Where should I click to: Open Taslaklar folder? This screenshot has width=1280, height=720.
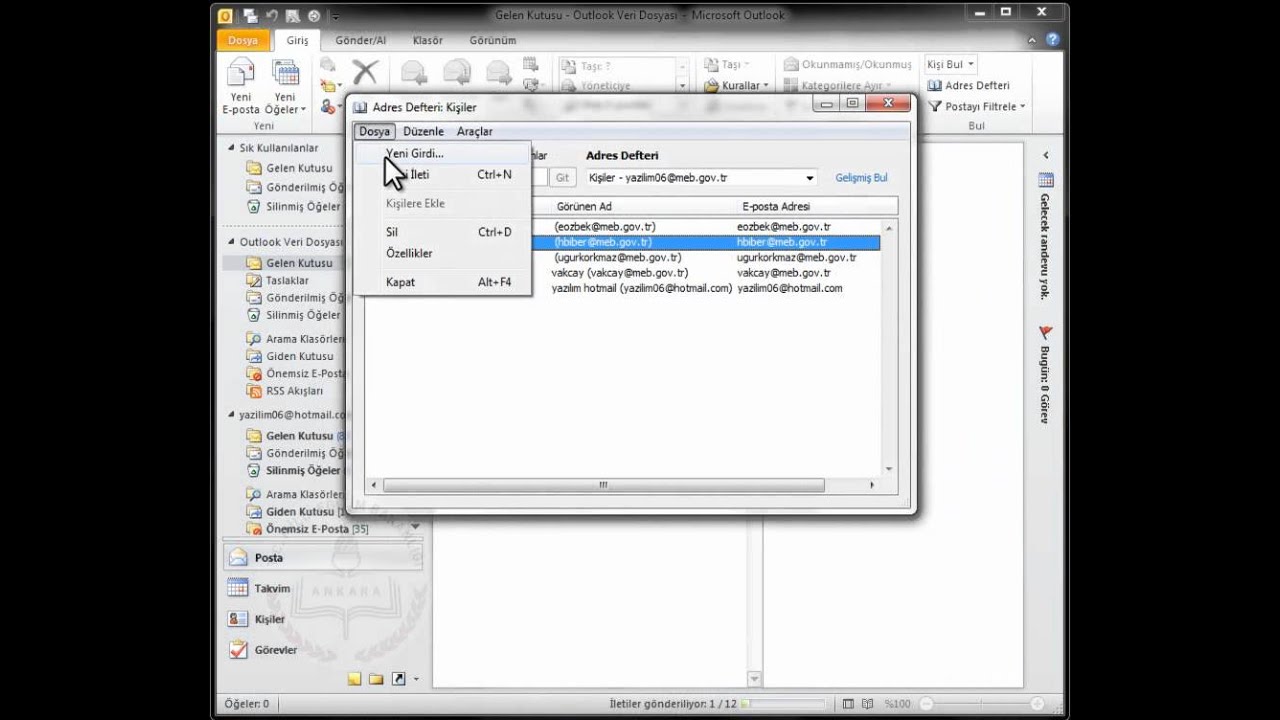[x=287, y=281]
